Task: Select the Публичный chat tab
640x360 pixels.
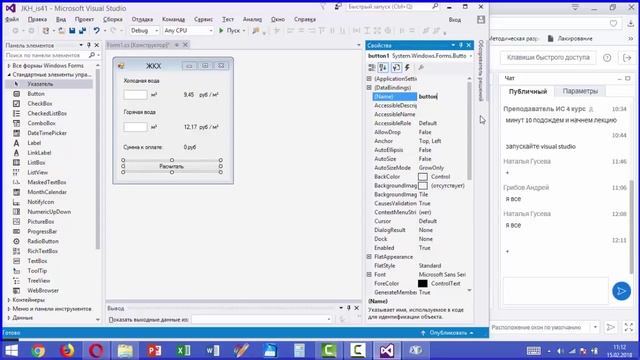Action: point(528,91)
